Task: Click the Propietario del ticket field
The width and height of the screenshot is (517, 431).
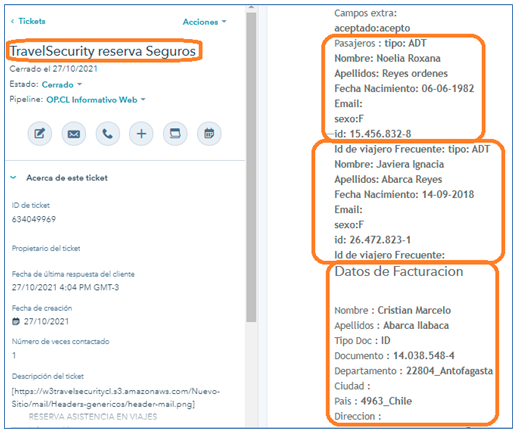Action: click(x=46, y=248)
